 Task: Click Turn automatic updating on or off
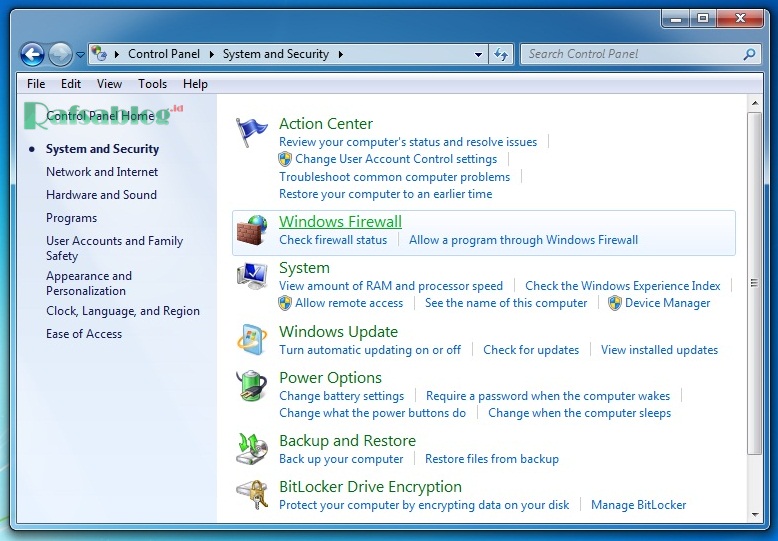pyautogui.click(x=370, y=350)
